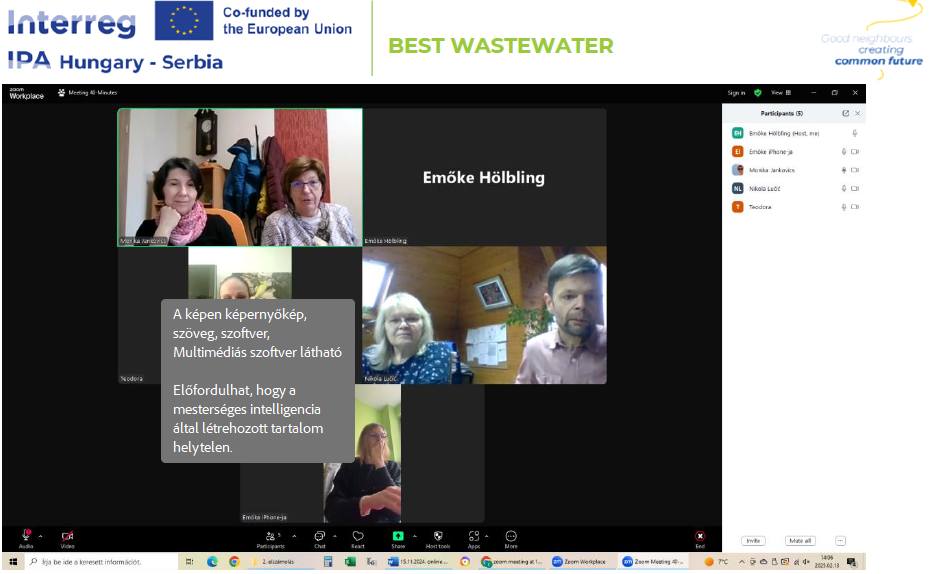Select Teodora in participants list
The width and height of the screenshot is (929, 574).
pos(794,207)
